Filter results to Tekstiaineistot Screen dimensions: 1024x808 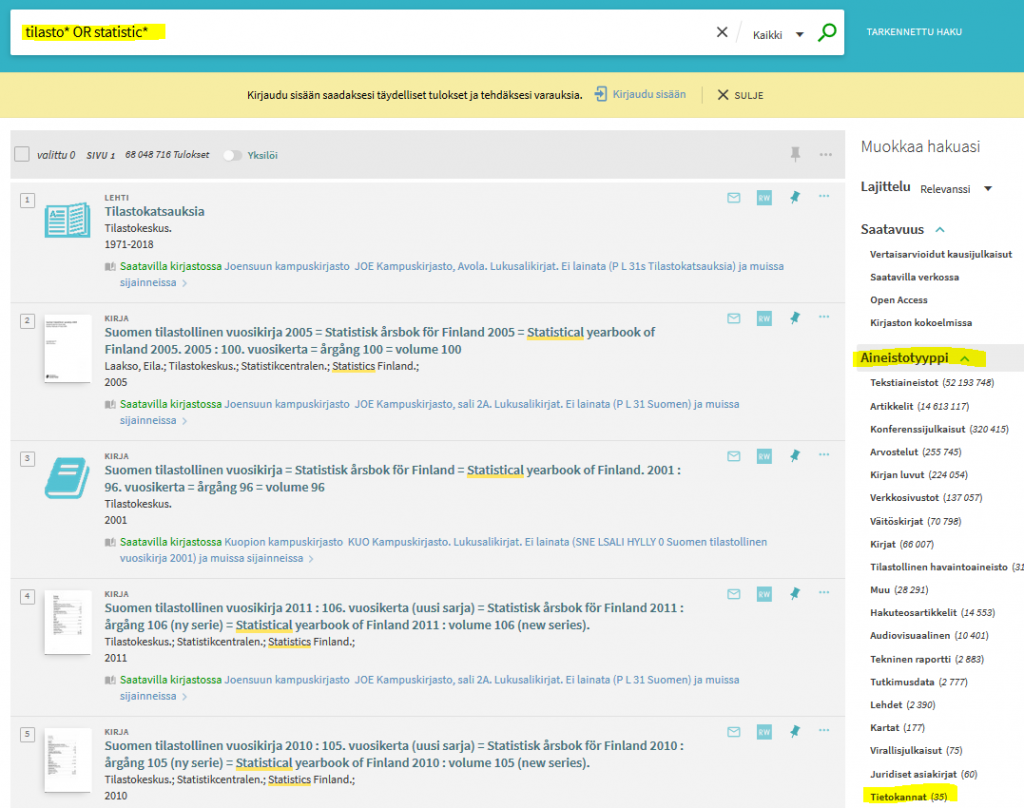pos(932,383)
